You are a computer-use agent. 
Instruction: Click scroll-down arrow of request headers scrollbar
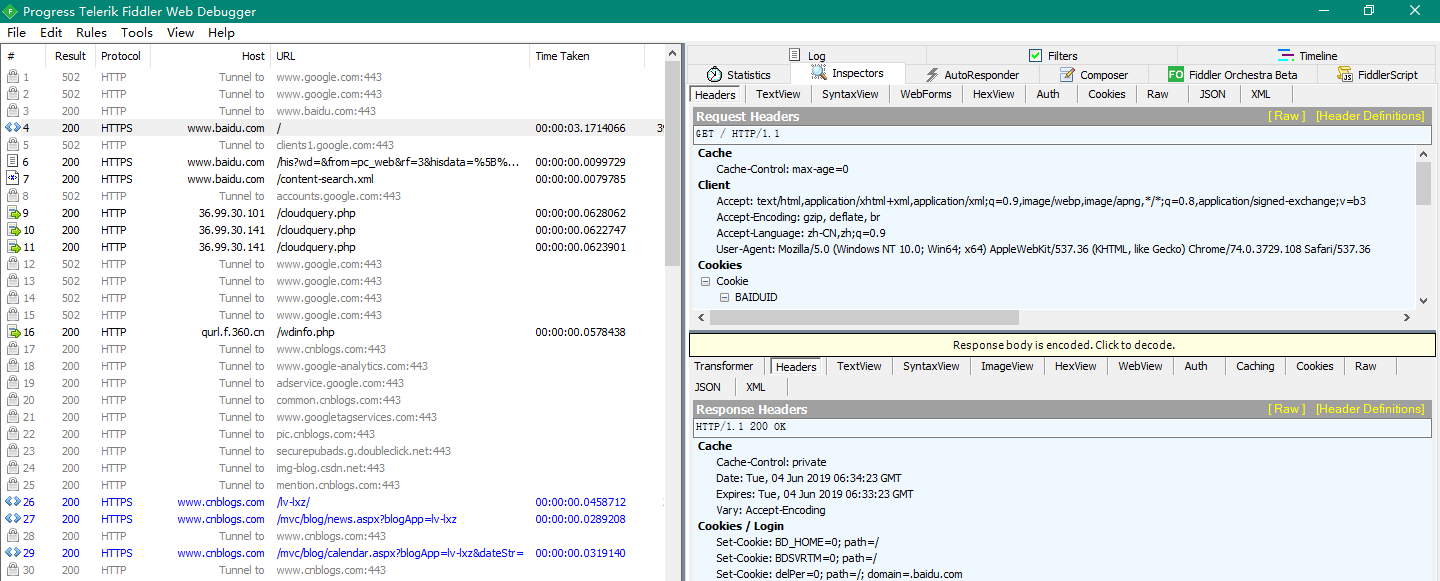1423,300
